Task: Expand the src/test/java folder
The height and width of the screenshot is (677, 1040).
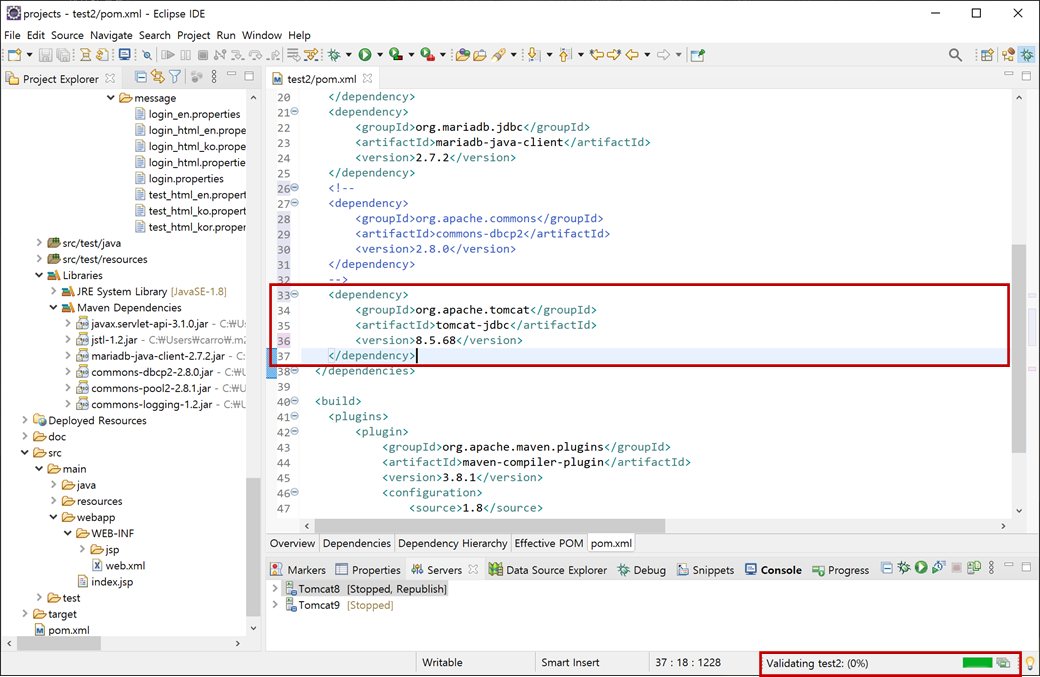Action: (39, 243)
